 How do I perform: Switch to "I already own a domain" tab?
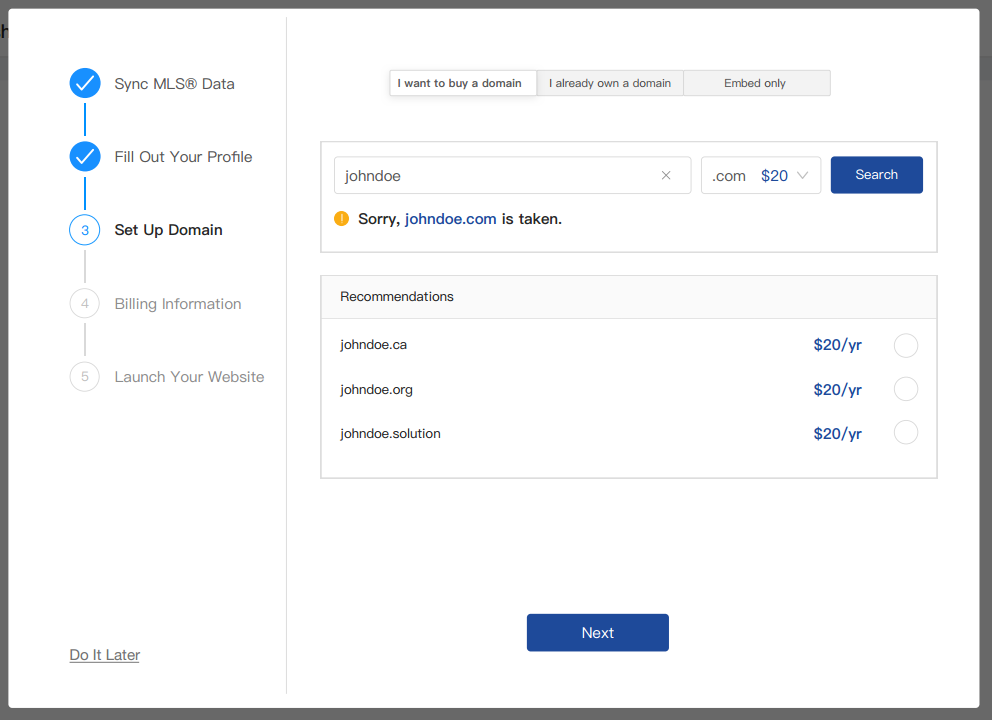click(x=609, y=83)
